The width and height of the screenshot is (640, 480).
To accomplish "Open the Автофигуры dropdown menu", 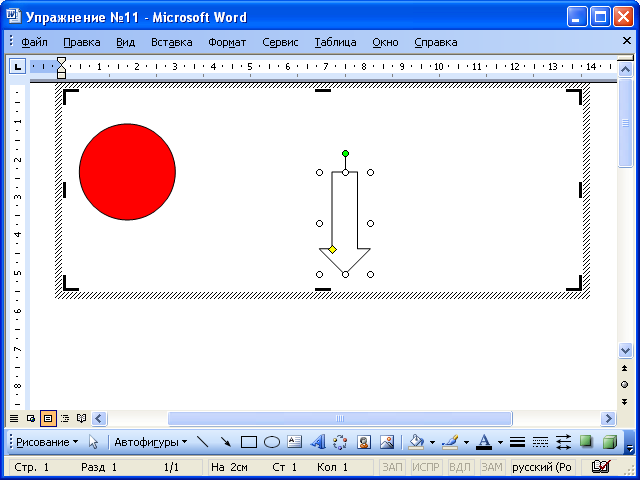I will (x=150, y=442).
